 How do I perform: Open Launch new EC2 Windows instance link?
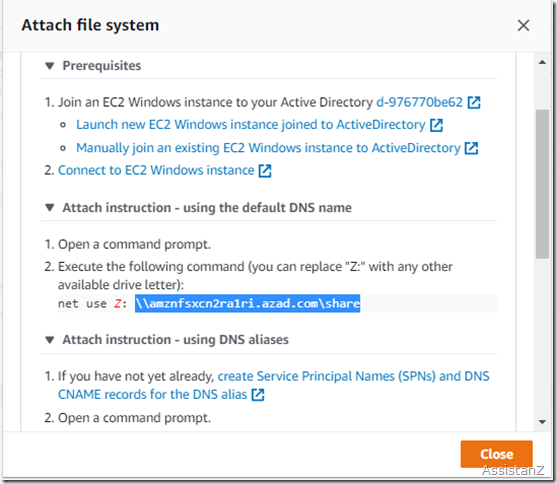pos(250,125)
